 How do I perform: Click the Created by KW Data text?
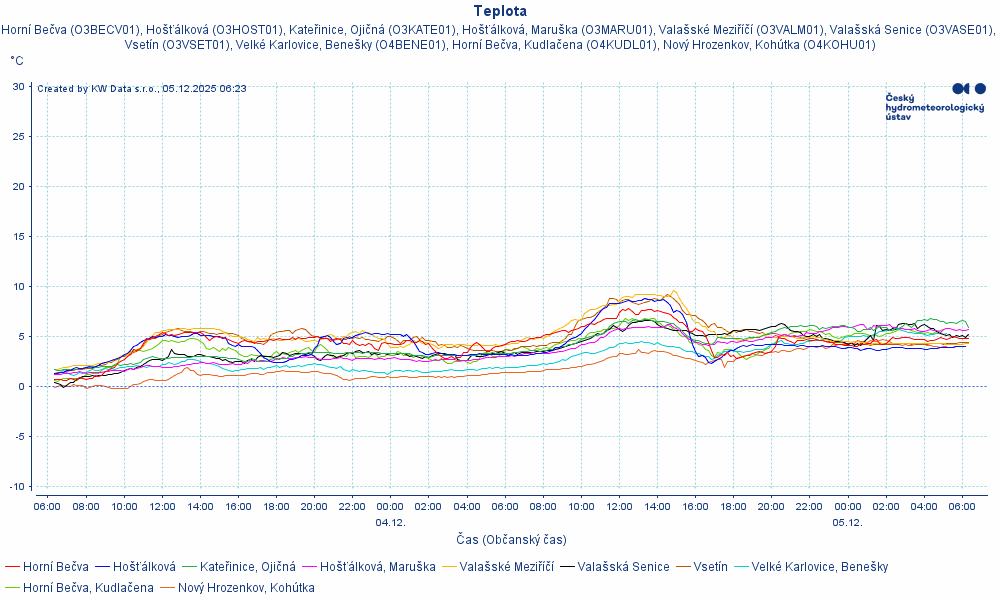[x=142, y=89]
